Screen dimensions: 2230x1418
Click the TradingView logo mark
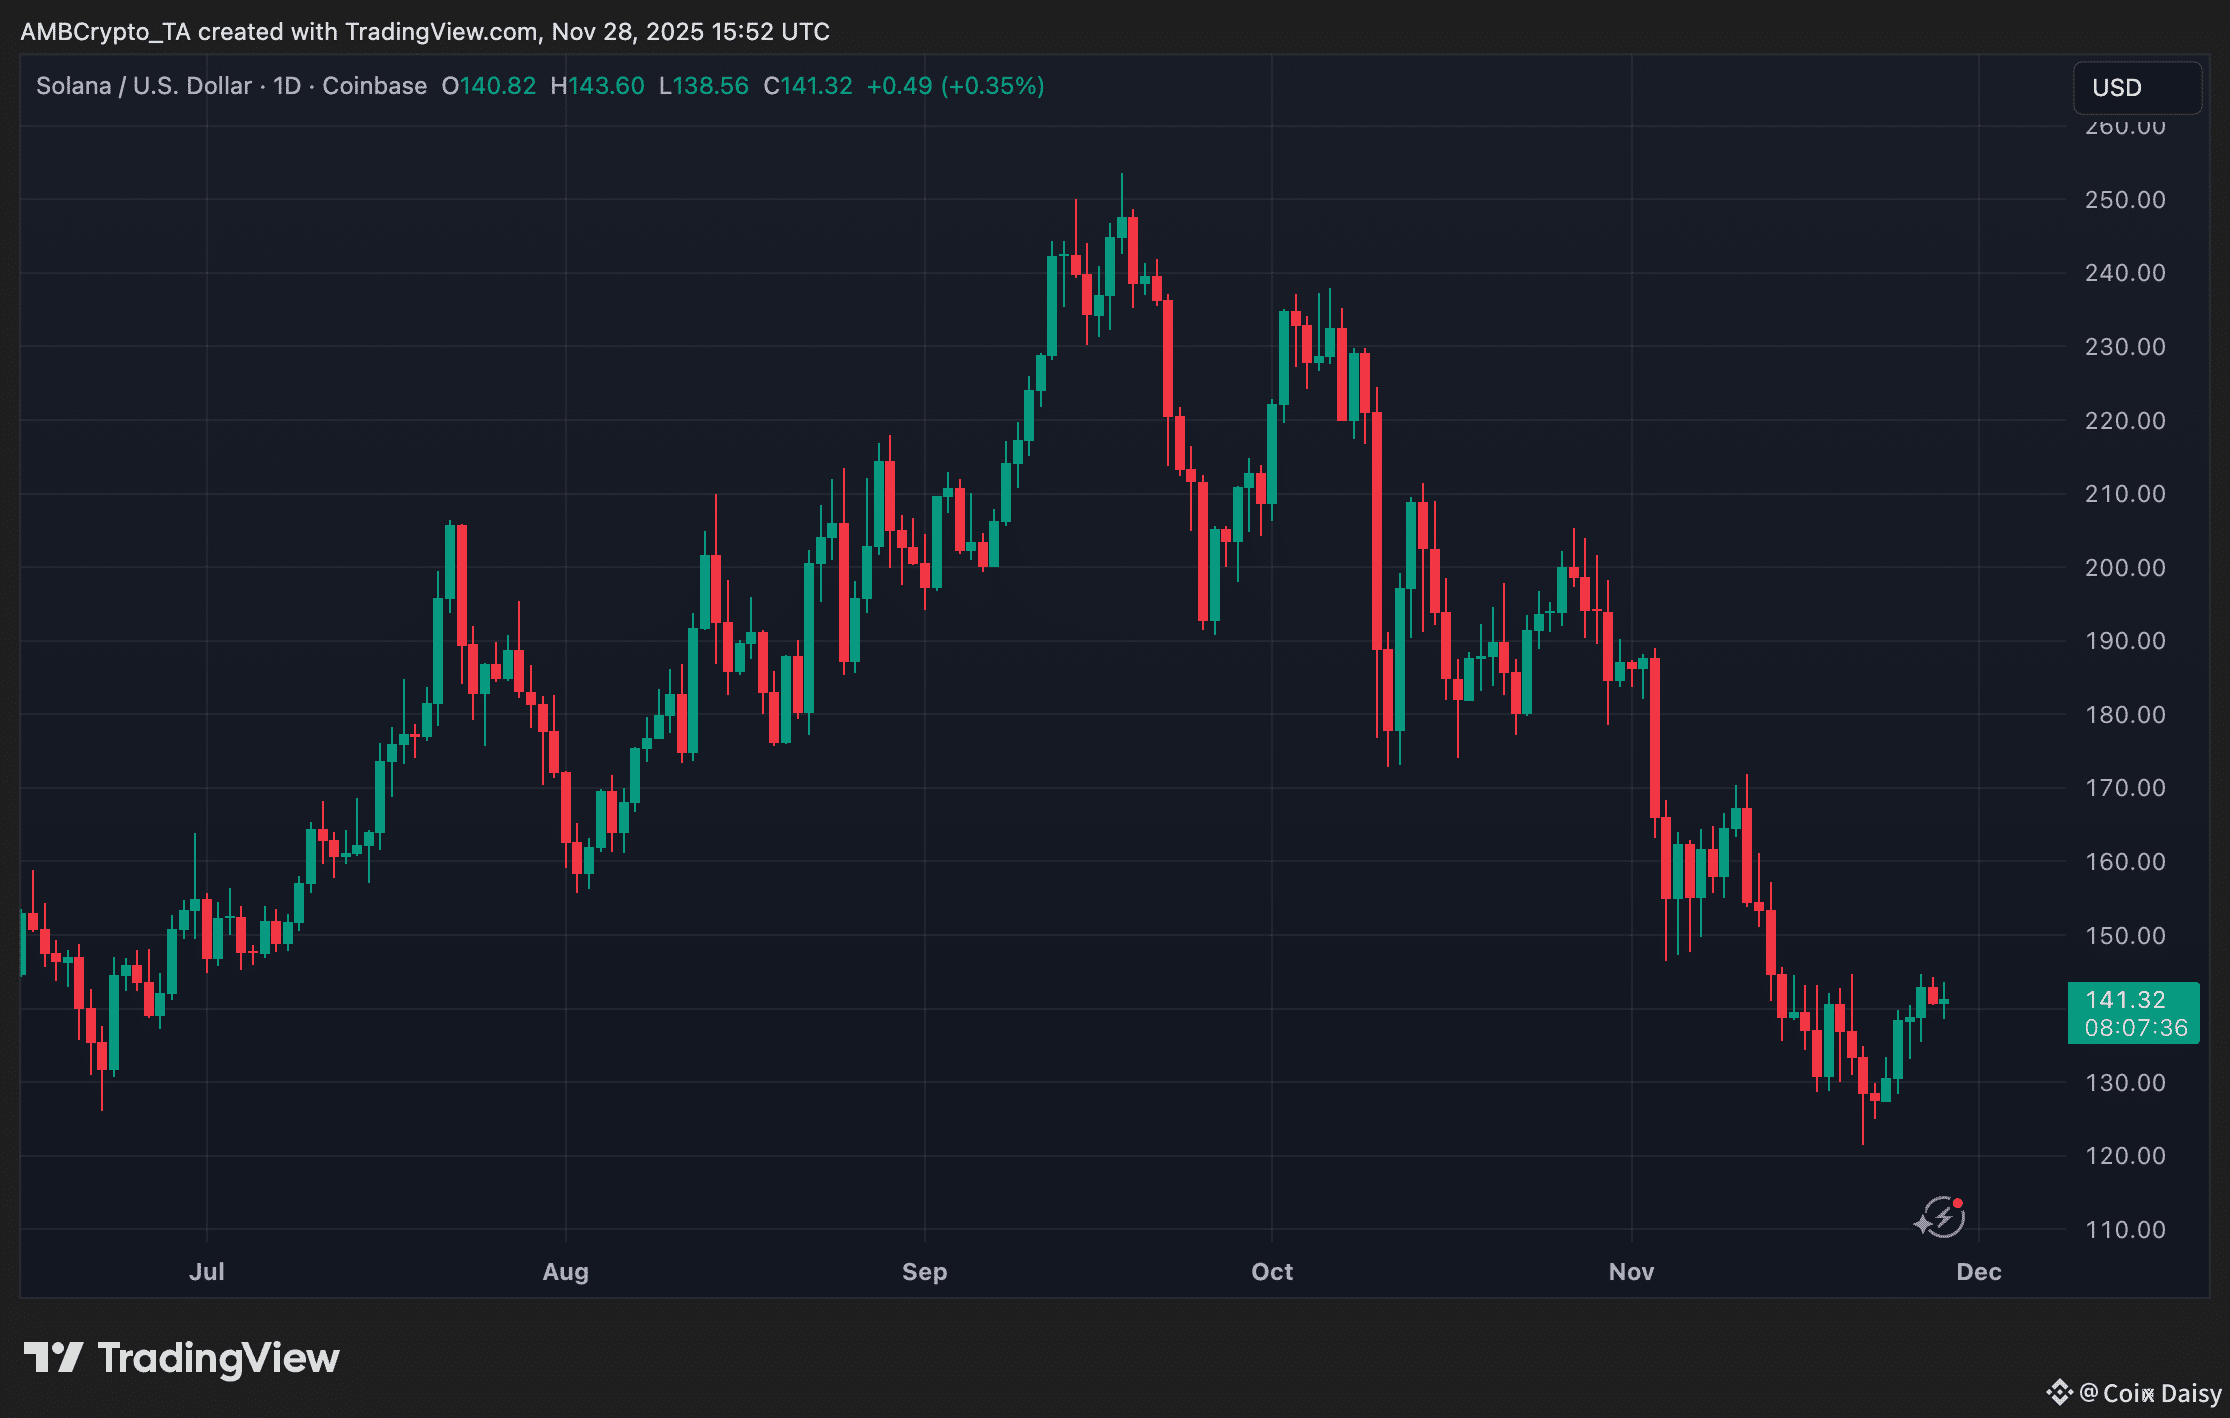point(53,1357)
